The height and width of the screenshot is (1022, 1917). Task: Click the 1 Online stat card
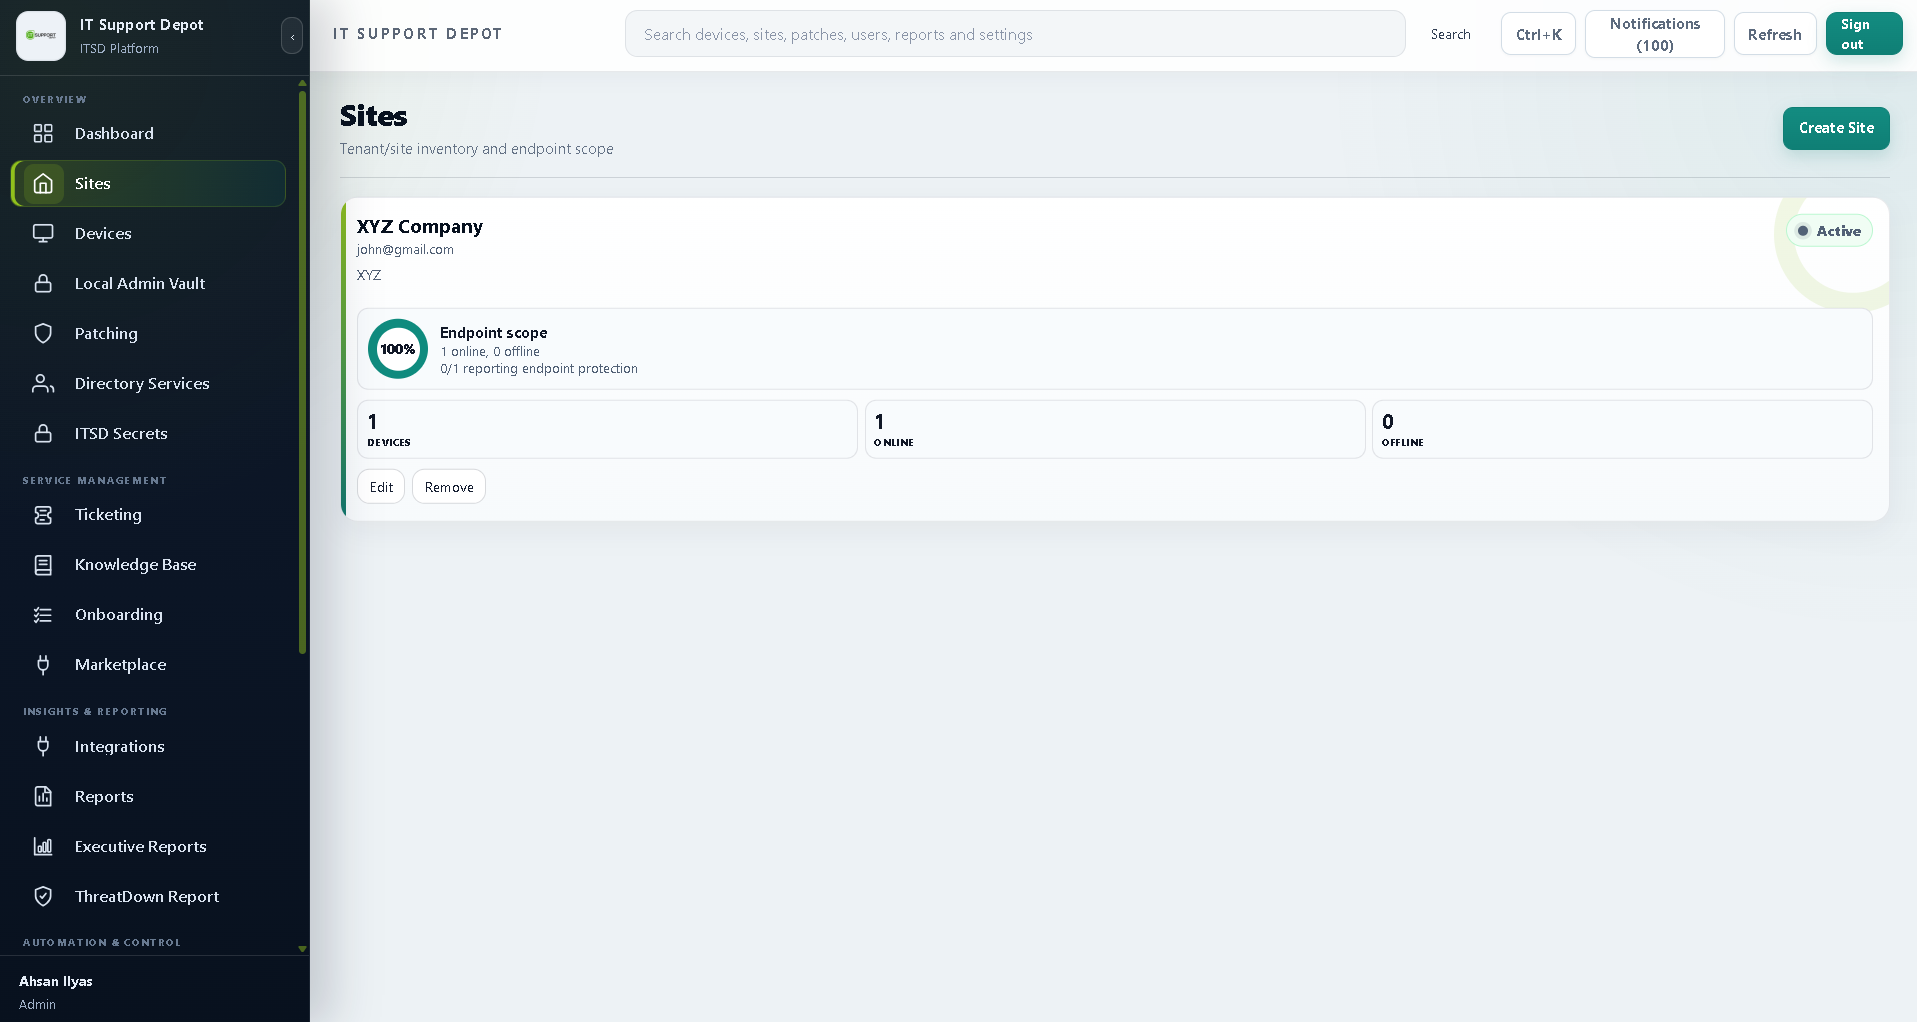(x=1115, y=430)
